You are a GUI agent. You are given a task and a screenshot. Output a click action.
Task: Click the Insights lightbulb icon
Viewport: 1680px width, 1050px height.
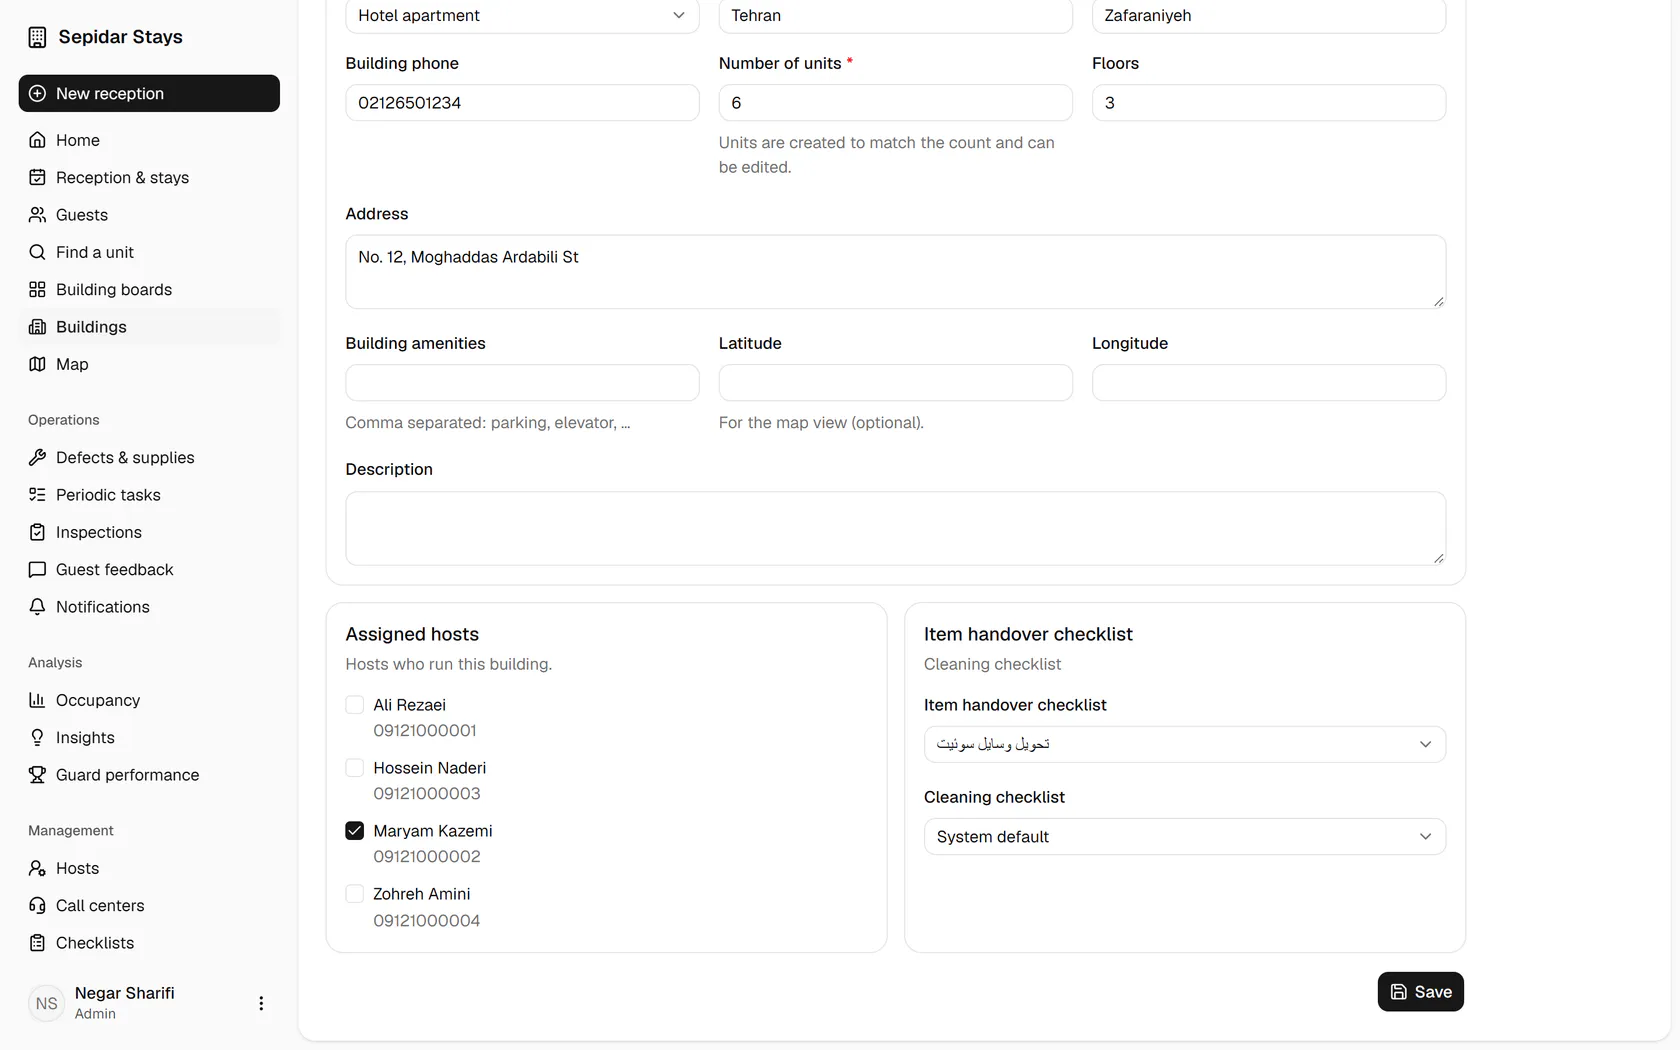[37, 738]
